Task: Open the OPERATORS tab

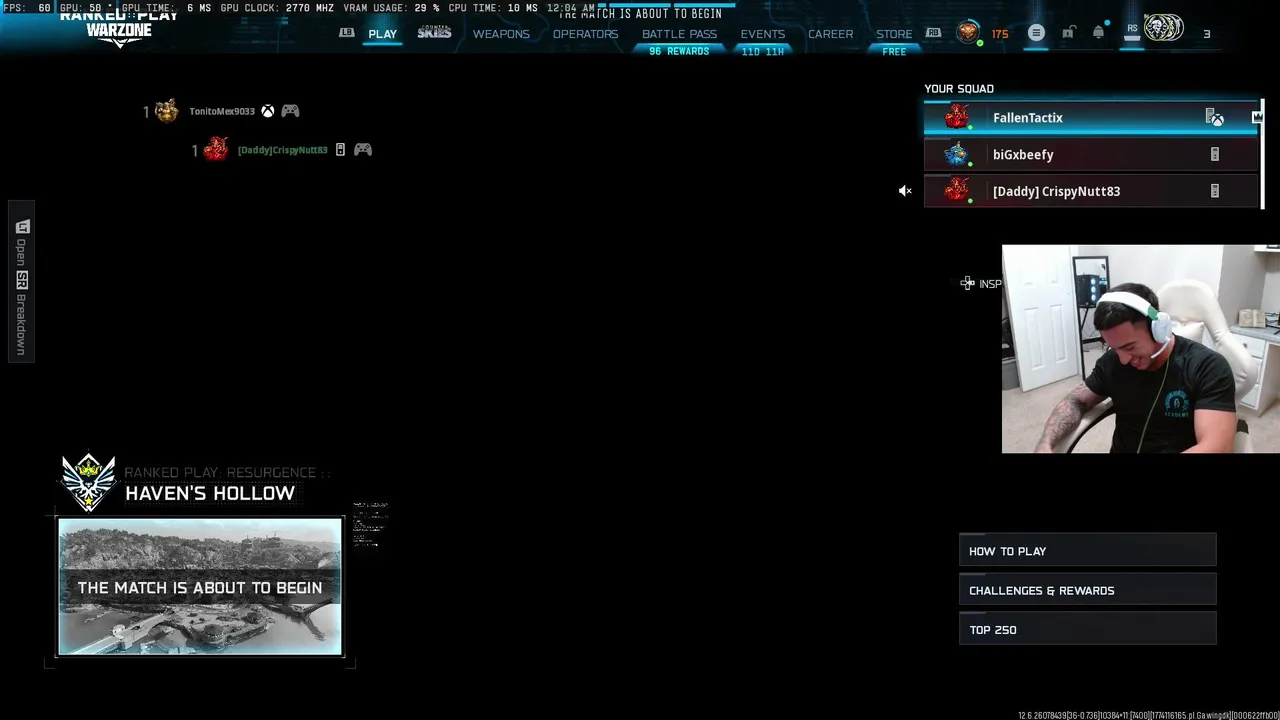Action: [585, 34]
